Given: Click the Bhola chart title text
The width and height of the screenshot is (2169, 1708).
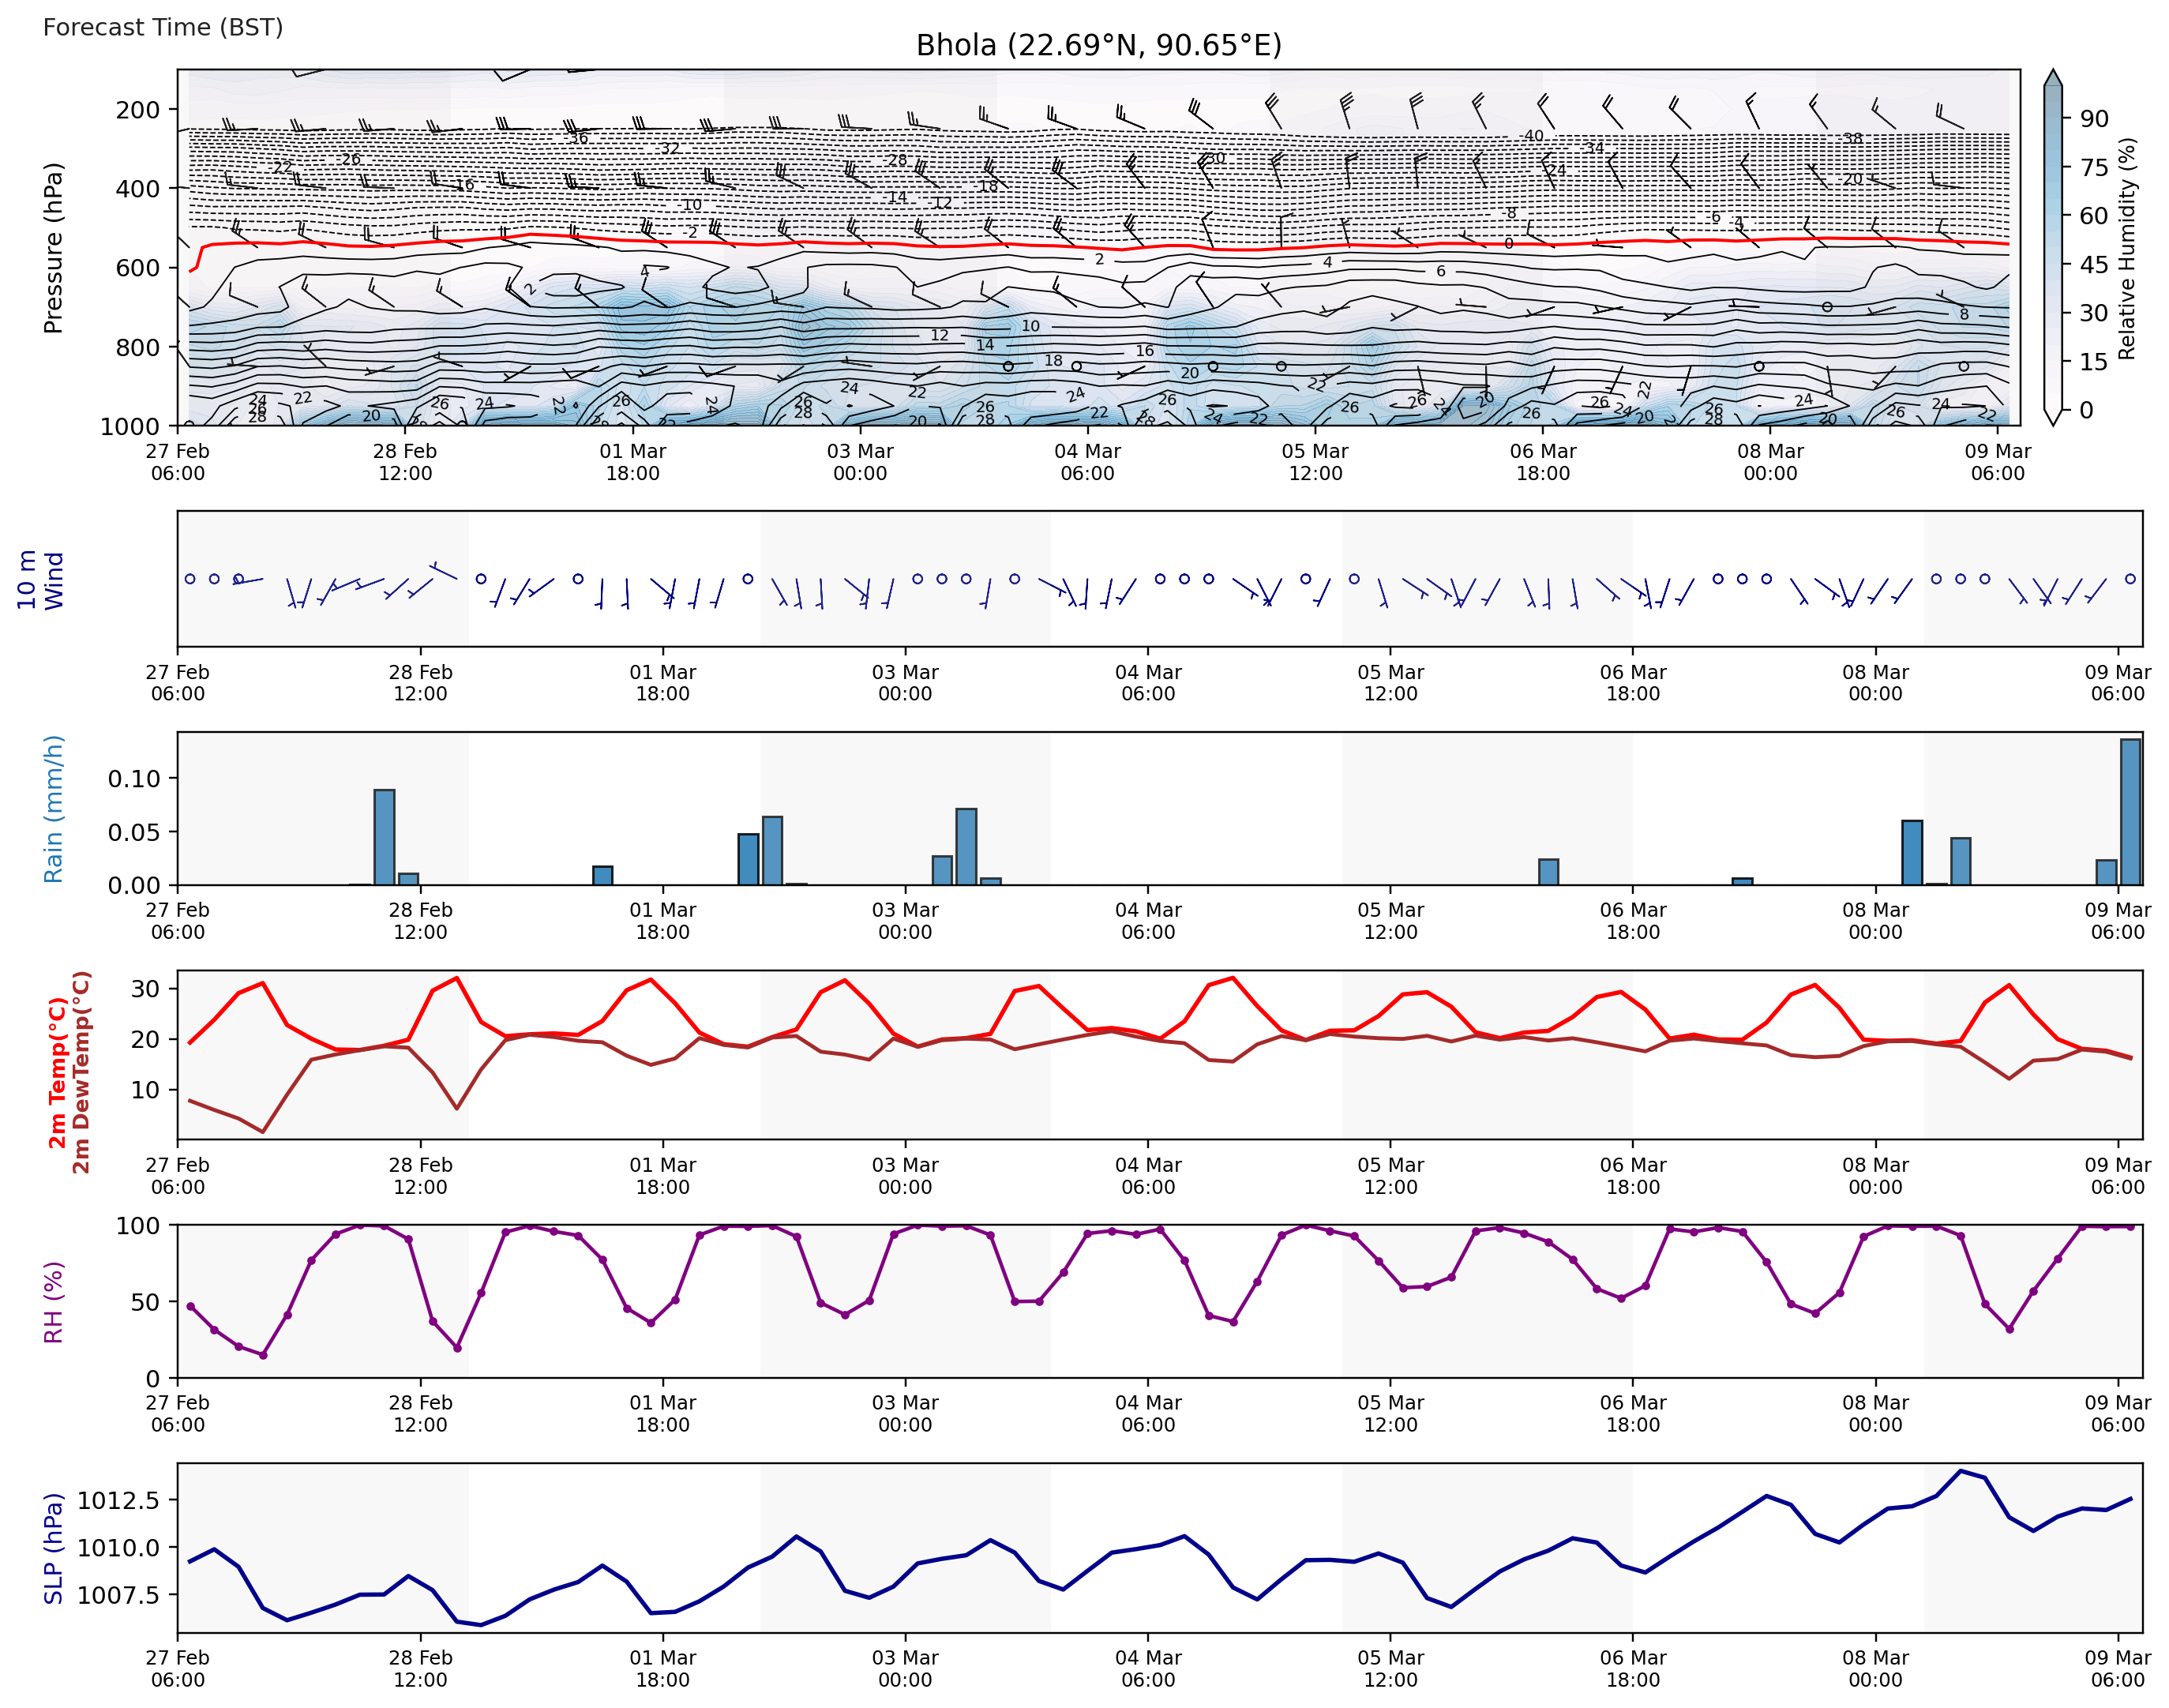Looking at the screenshot, I should 1098,45.
